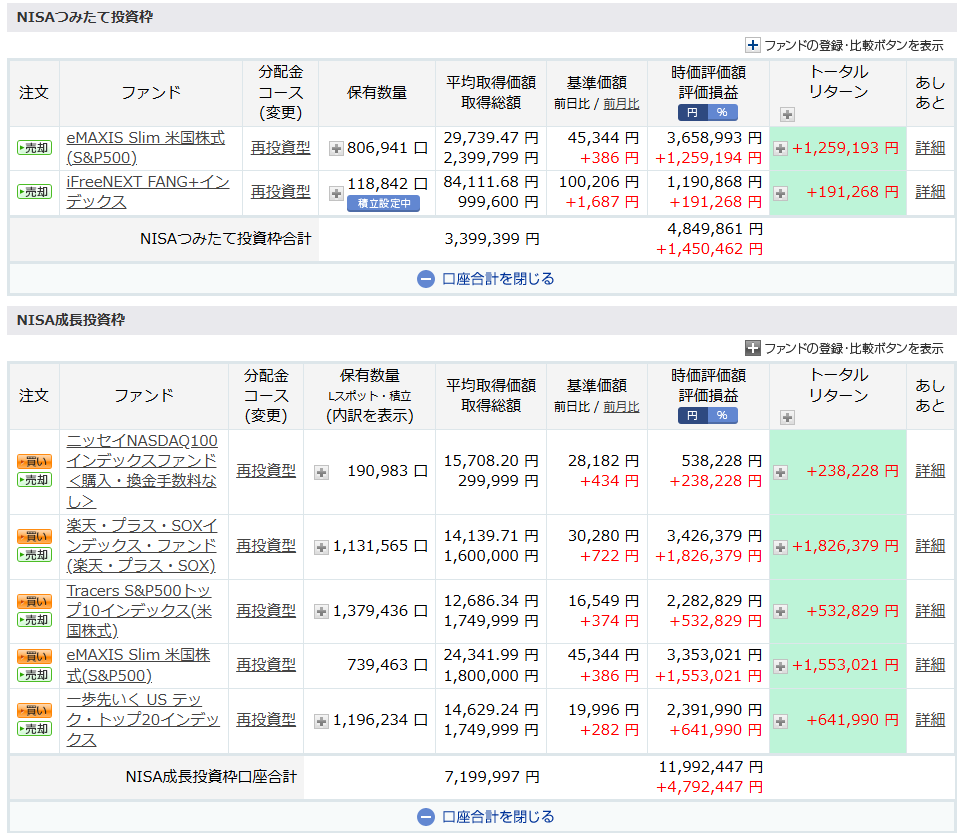Expand holdings breakdown for 118,842口 iFreeNEXT FANG+
This screenshot has width=967, height=835.
pos(336,193)
